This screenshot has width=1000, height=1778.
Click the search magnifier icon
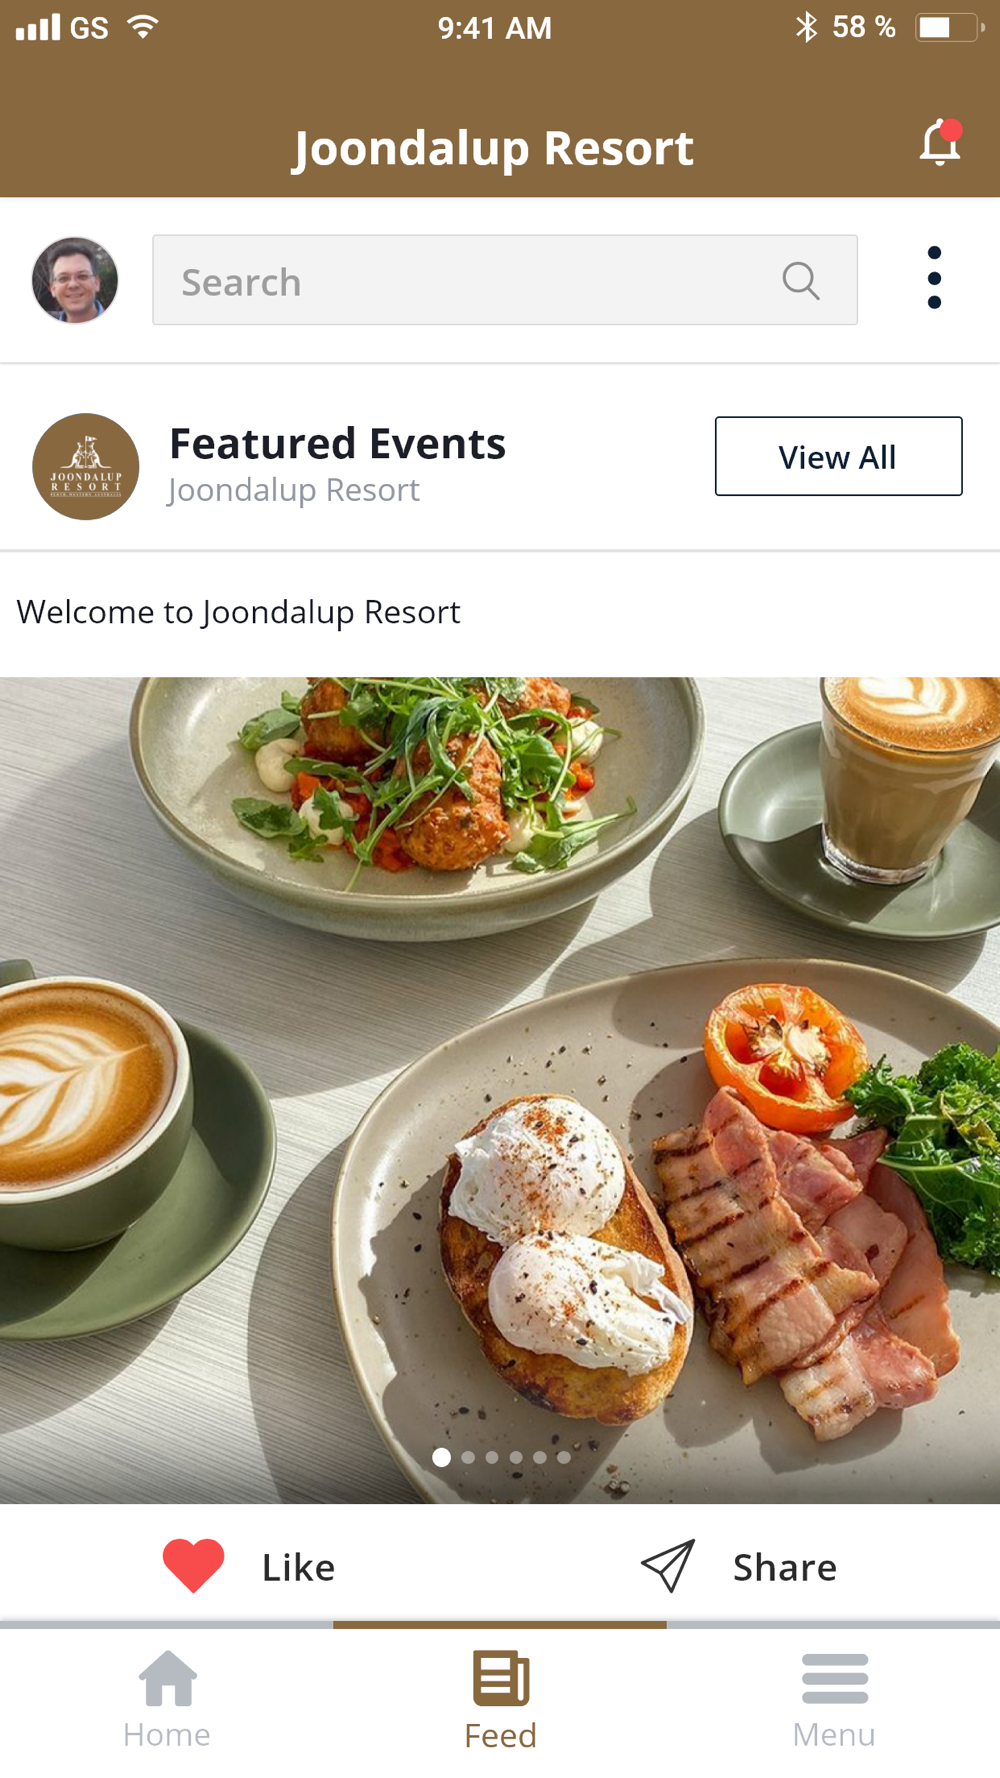click(801, 281)
